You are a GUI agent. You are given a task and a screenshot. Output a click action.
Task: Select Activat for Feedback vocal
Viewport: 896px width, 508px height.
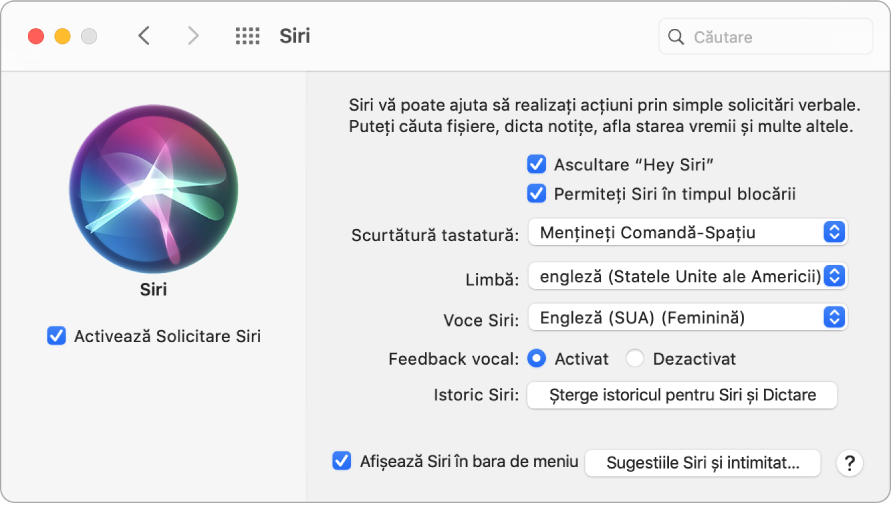(x=536, y=358)
